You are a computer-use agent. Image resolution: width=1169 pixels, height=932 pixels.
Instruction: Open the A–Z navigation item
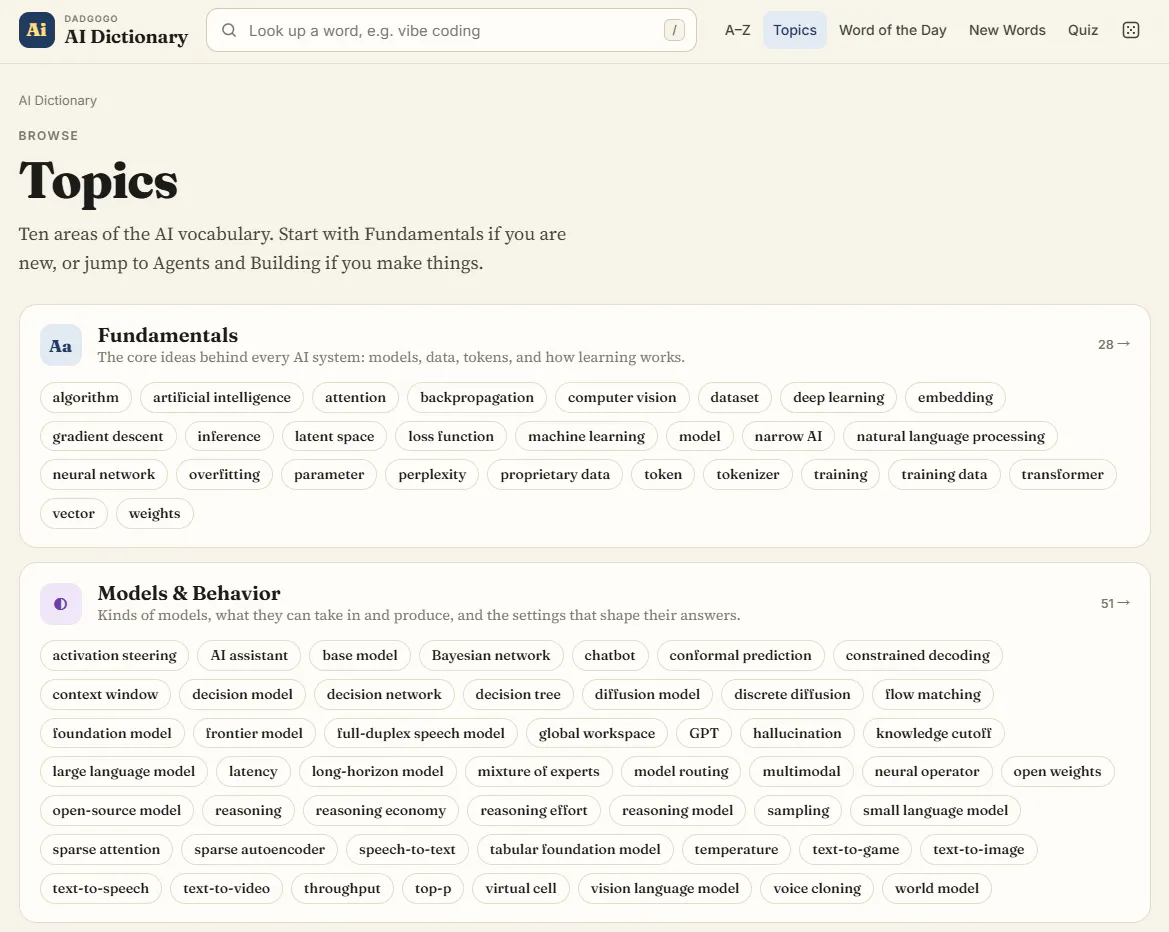[737, 30]
